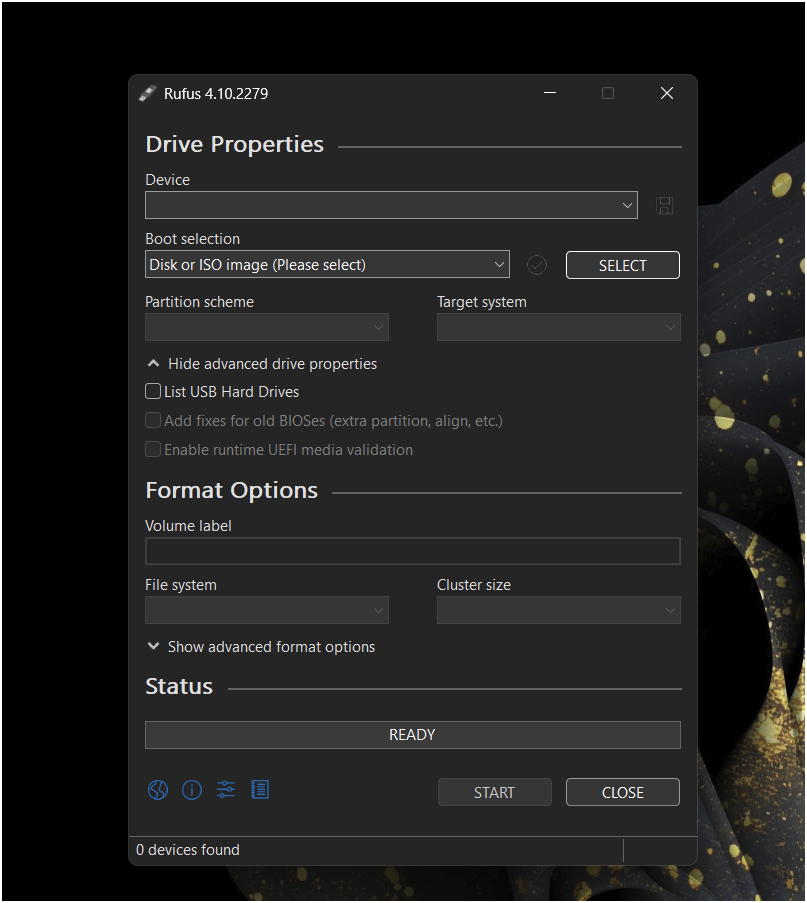Image resolution: width=807 pixels, height=903 pixels.
Task: Click the save-drive floppy disk icon
Action: pyautogui.click(x=665, y=206)
